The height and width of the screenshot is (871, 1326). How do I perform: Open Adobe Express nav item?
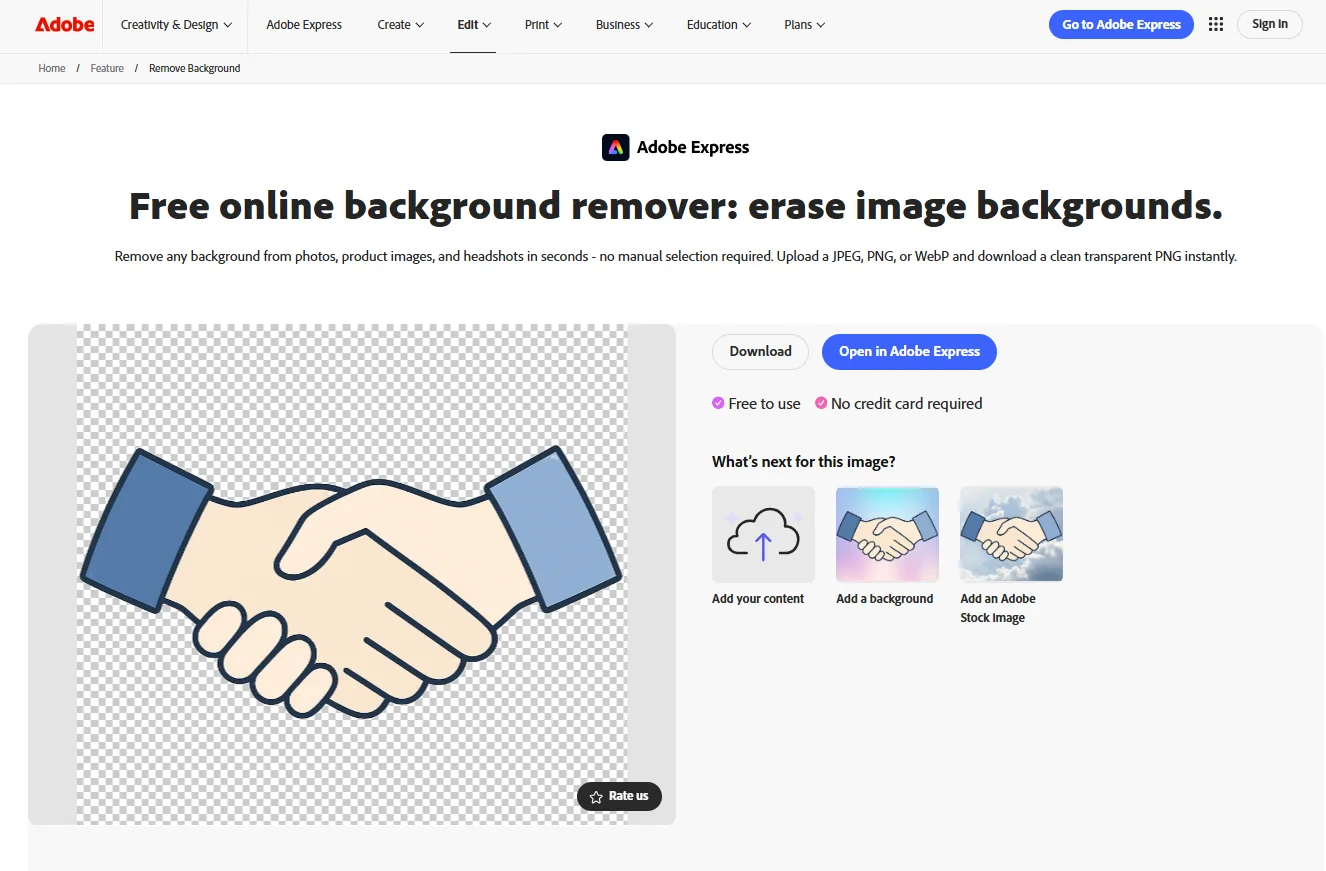pos(304,25)
